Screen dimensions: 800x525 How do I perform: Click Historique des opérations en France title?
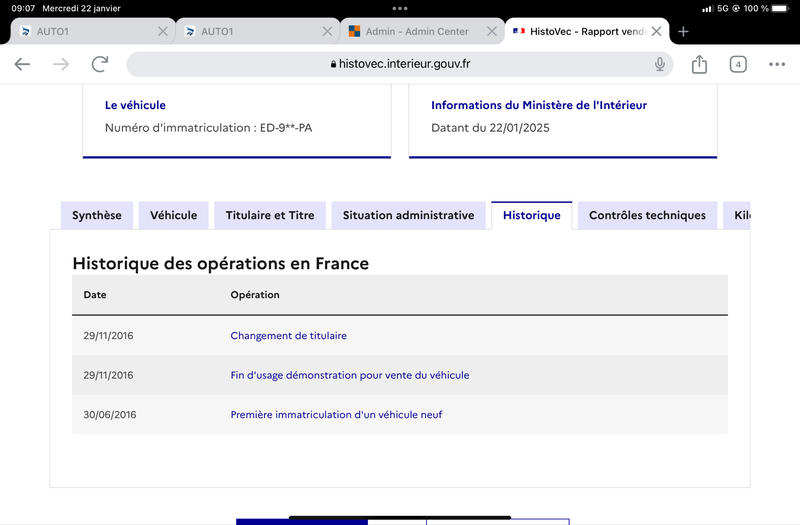tap(220, 264)
